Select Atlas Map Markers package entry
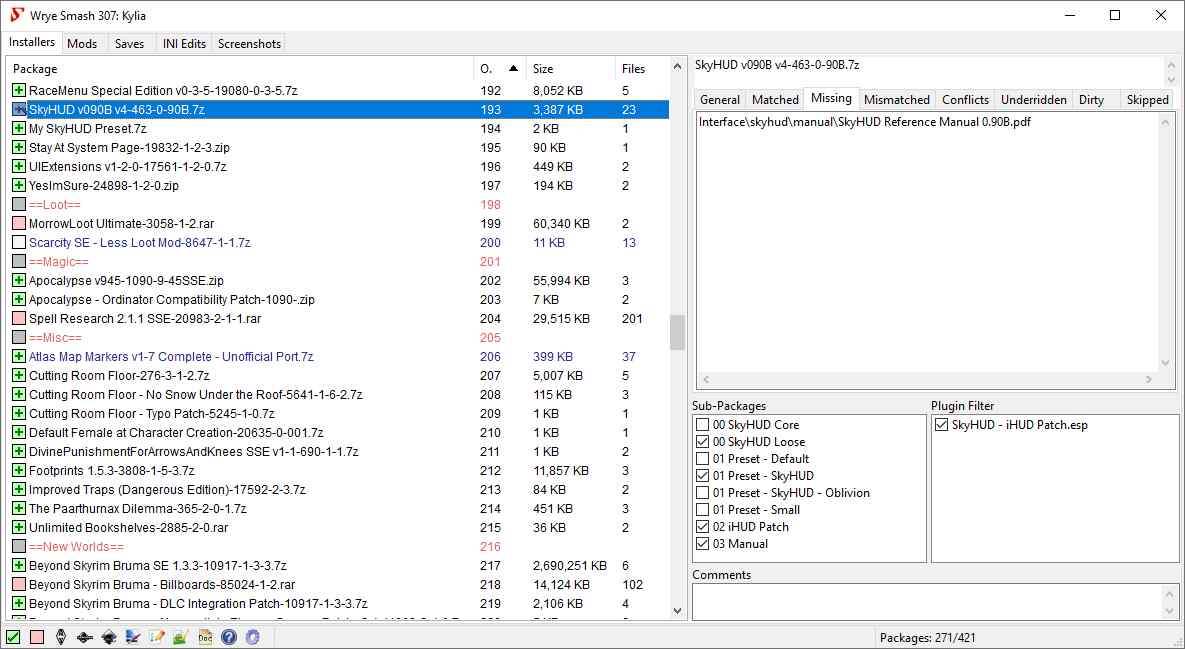The width and height of the screenshot is (1185, 649). tap(170, 357)
